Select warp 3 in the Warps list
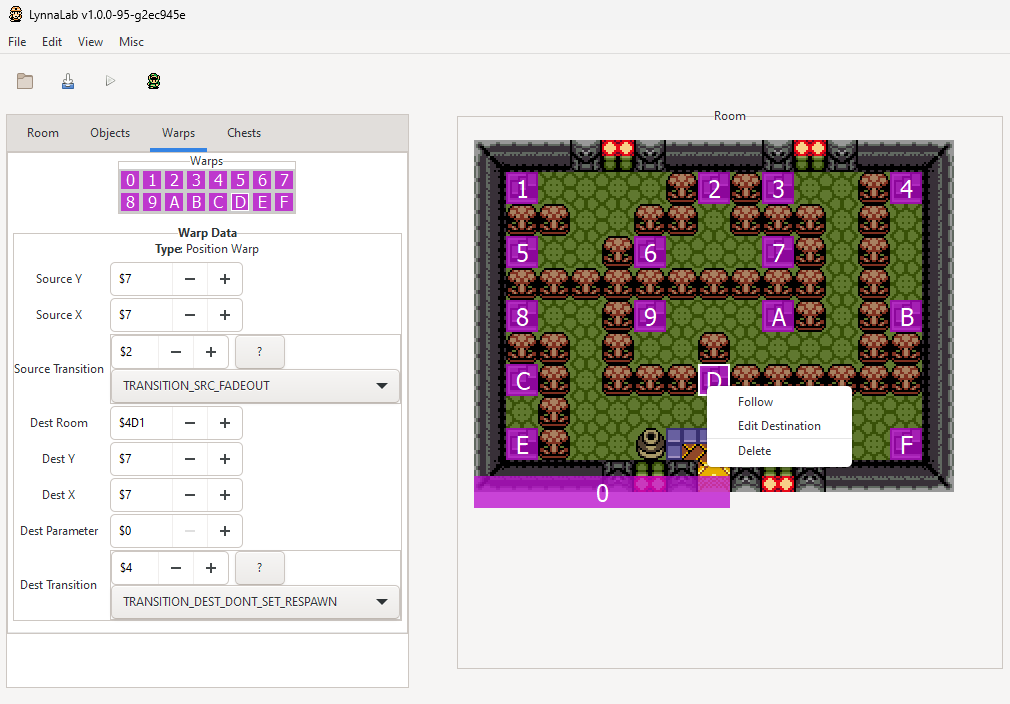 (196, 180)
